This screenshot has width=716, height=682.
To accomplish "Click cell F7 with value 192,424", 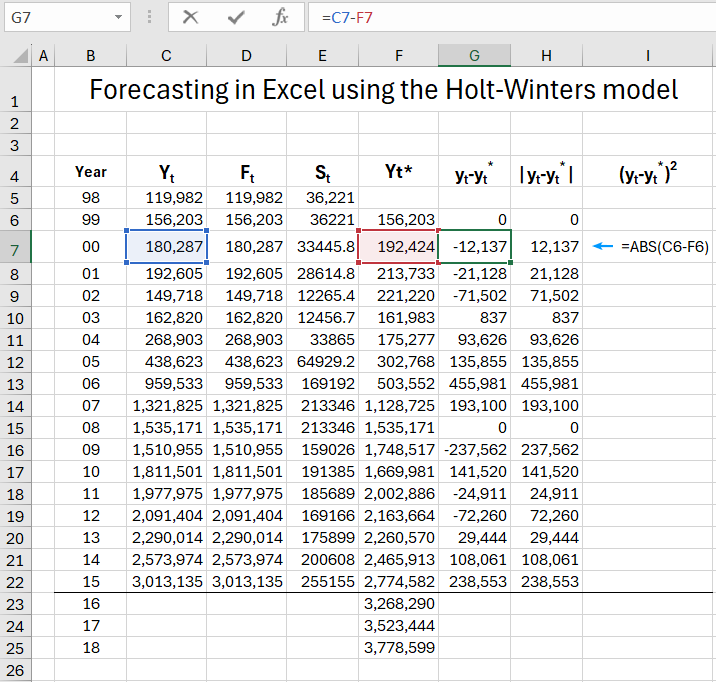I will [x=399, y=247].
